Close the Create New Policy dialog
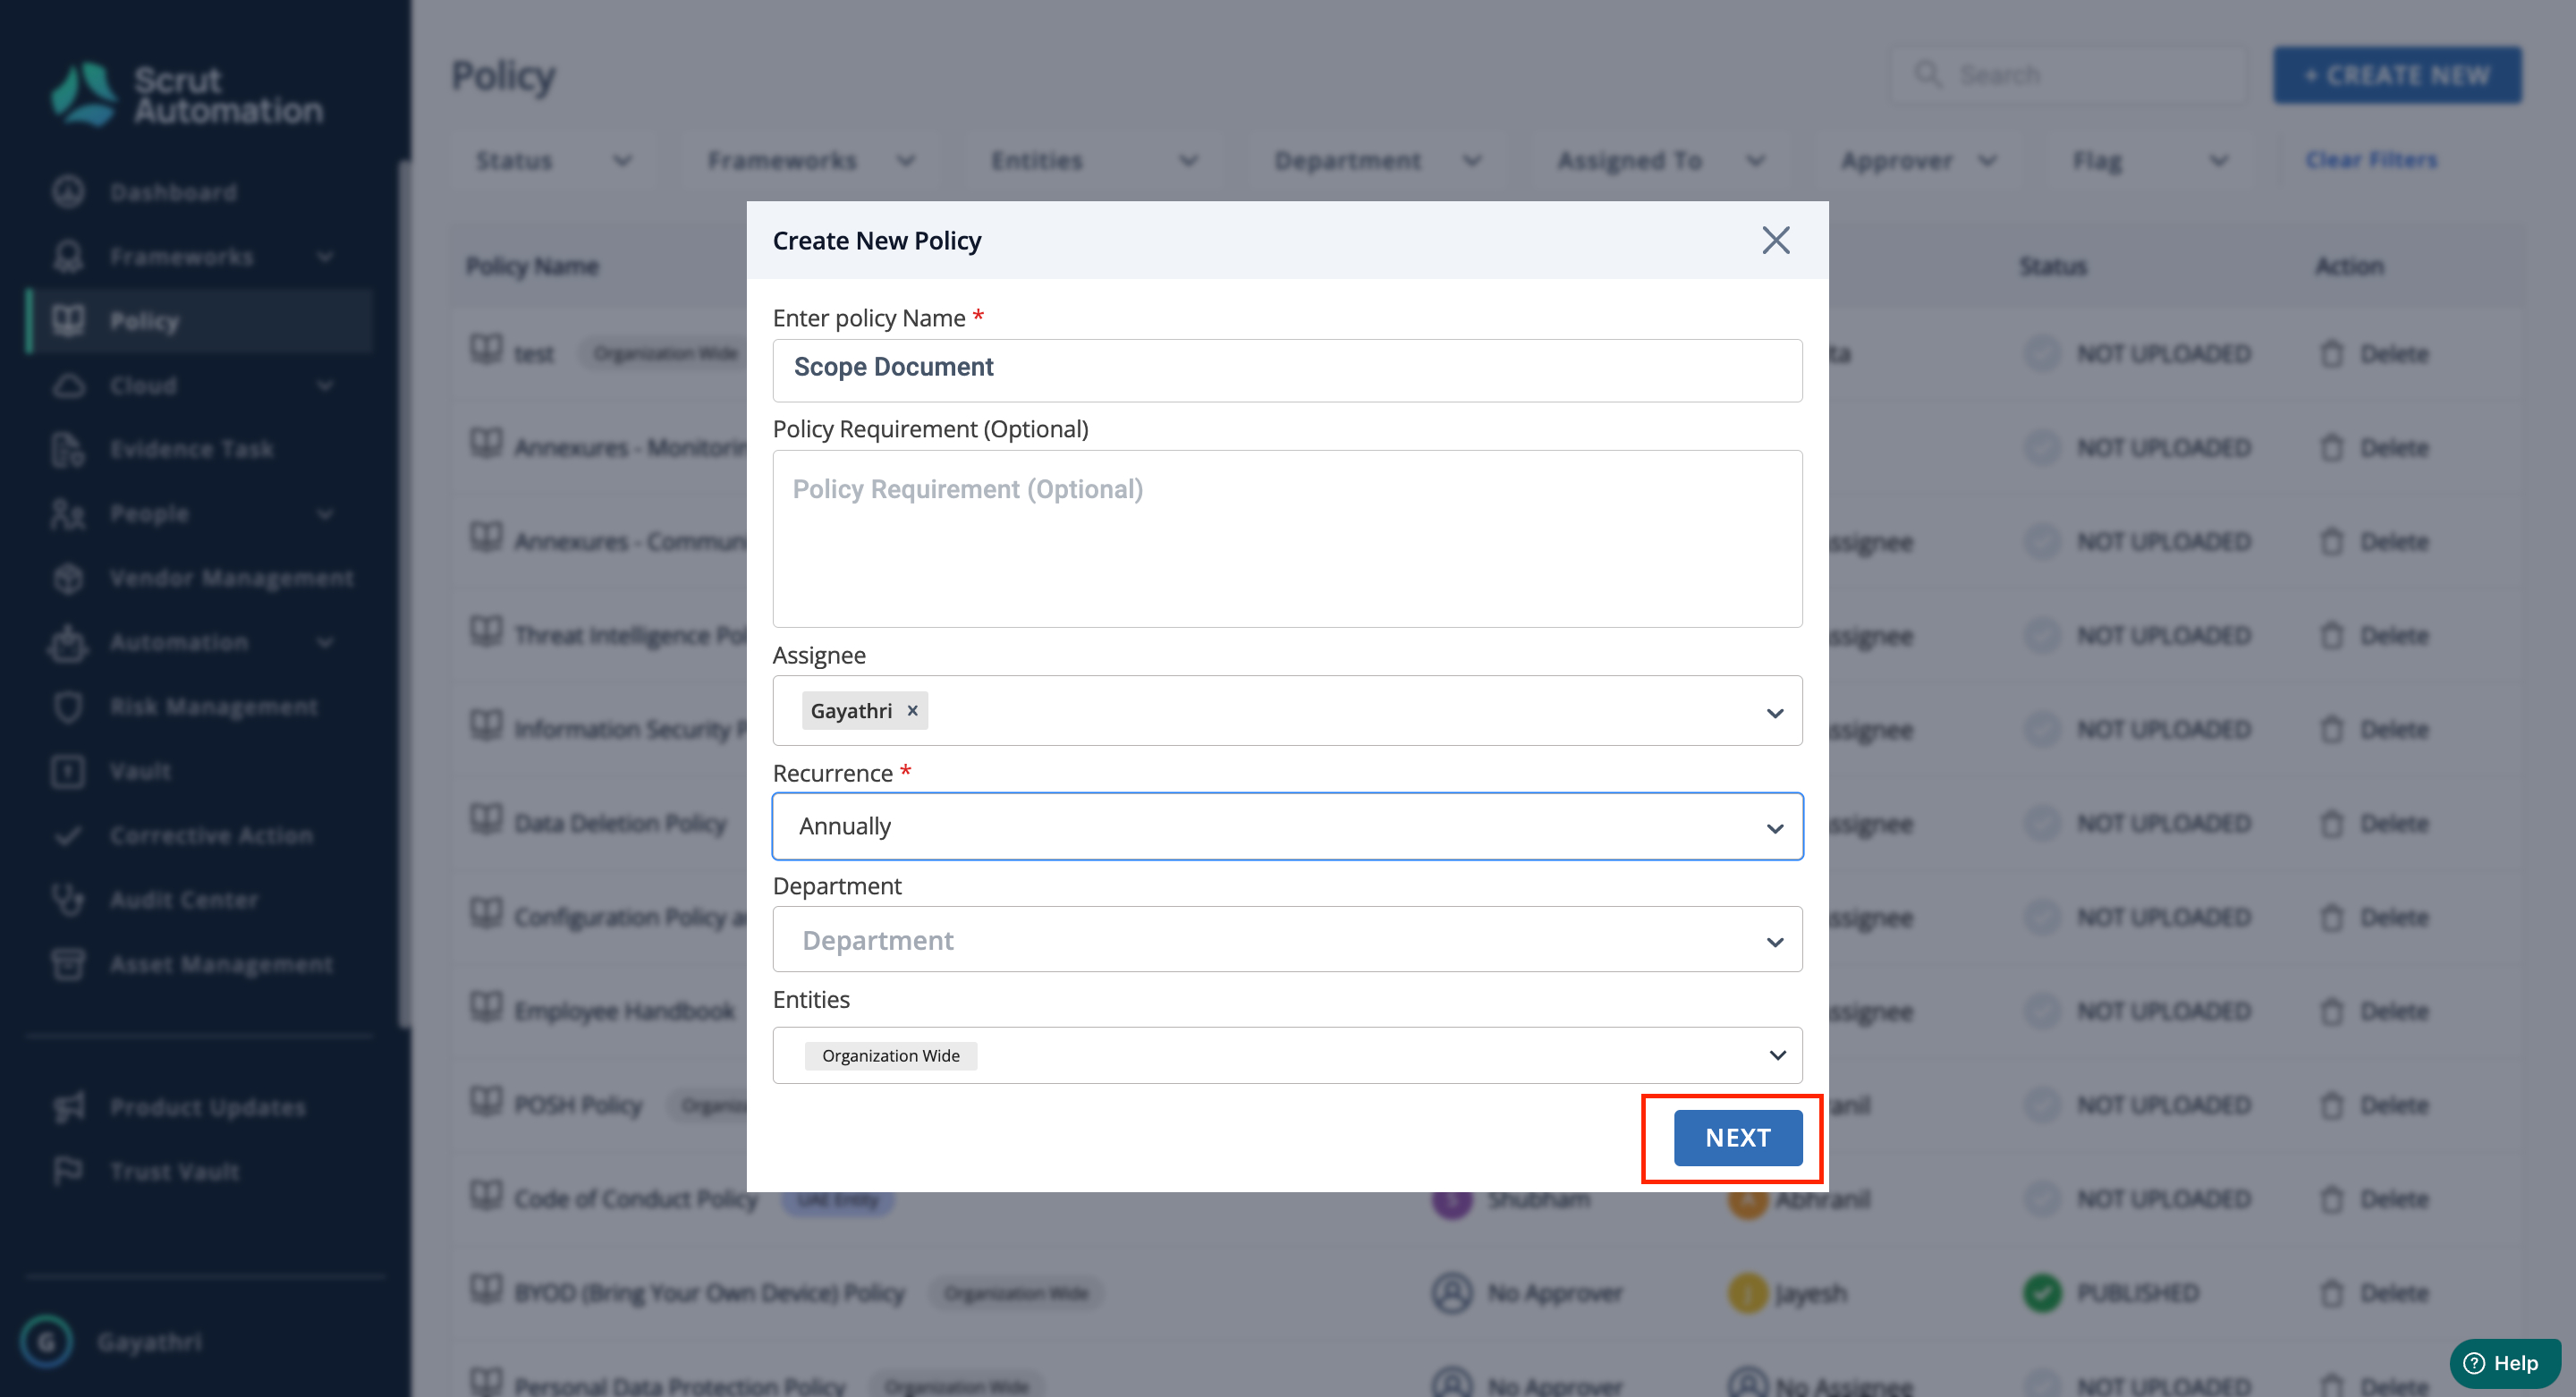The image size is (2576, 1397). click(x=1775, y=240)
